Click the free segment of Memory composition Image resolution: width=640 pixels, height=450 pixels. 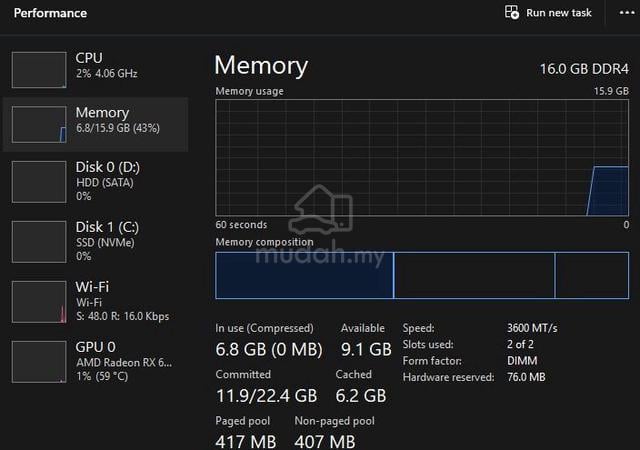coord(592,275)
